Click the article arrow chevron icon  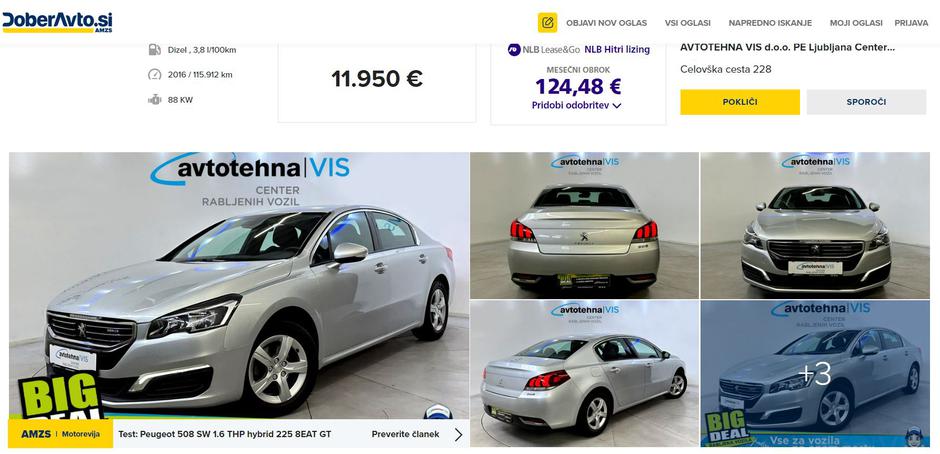[x=459, y=434]
